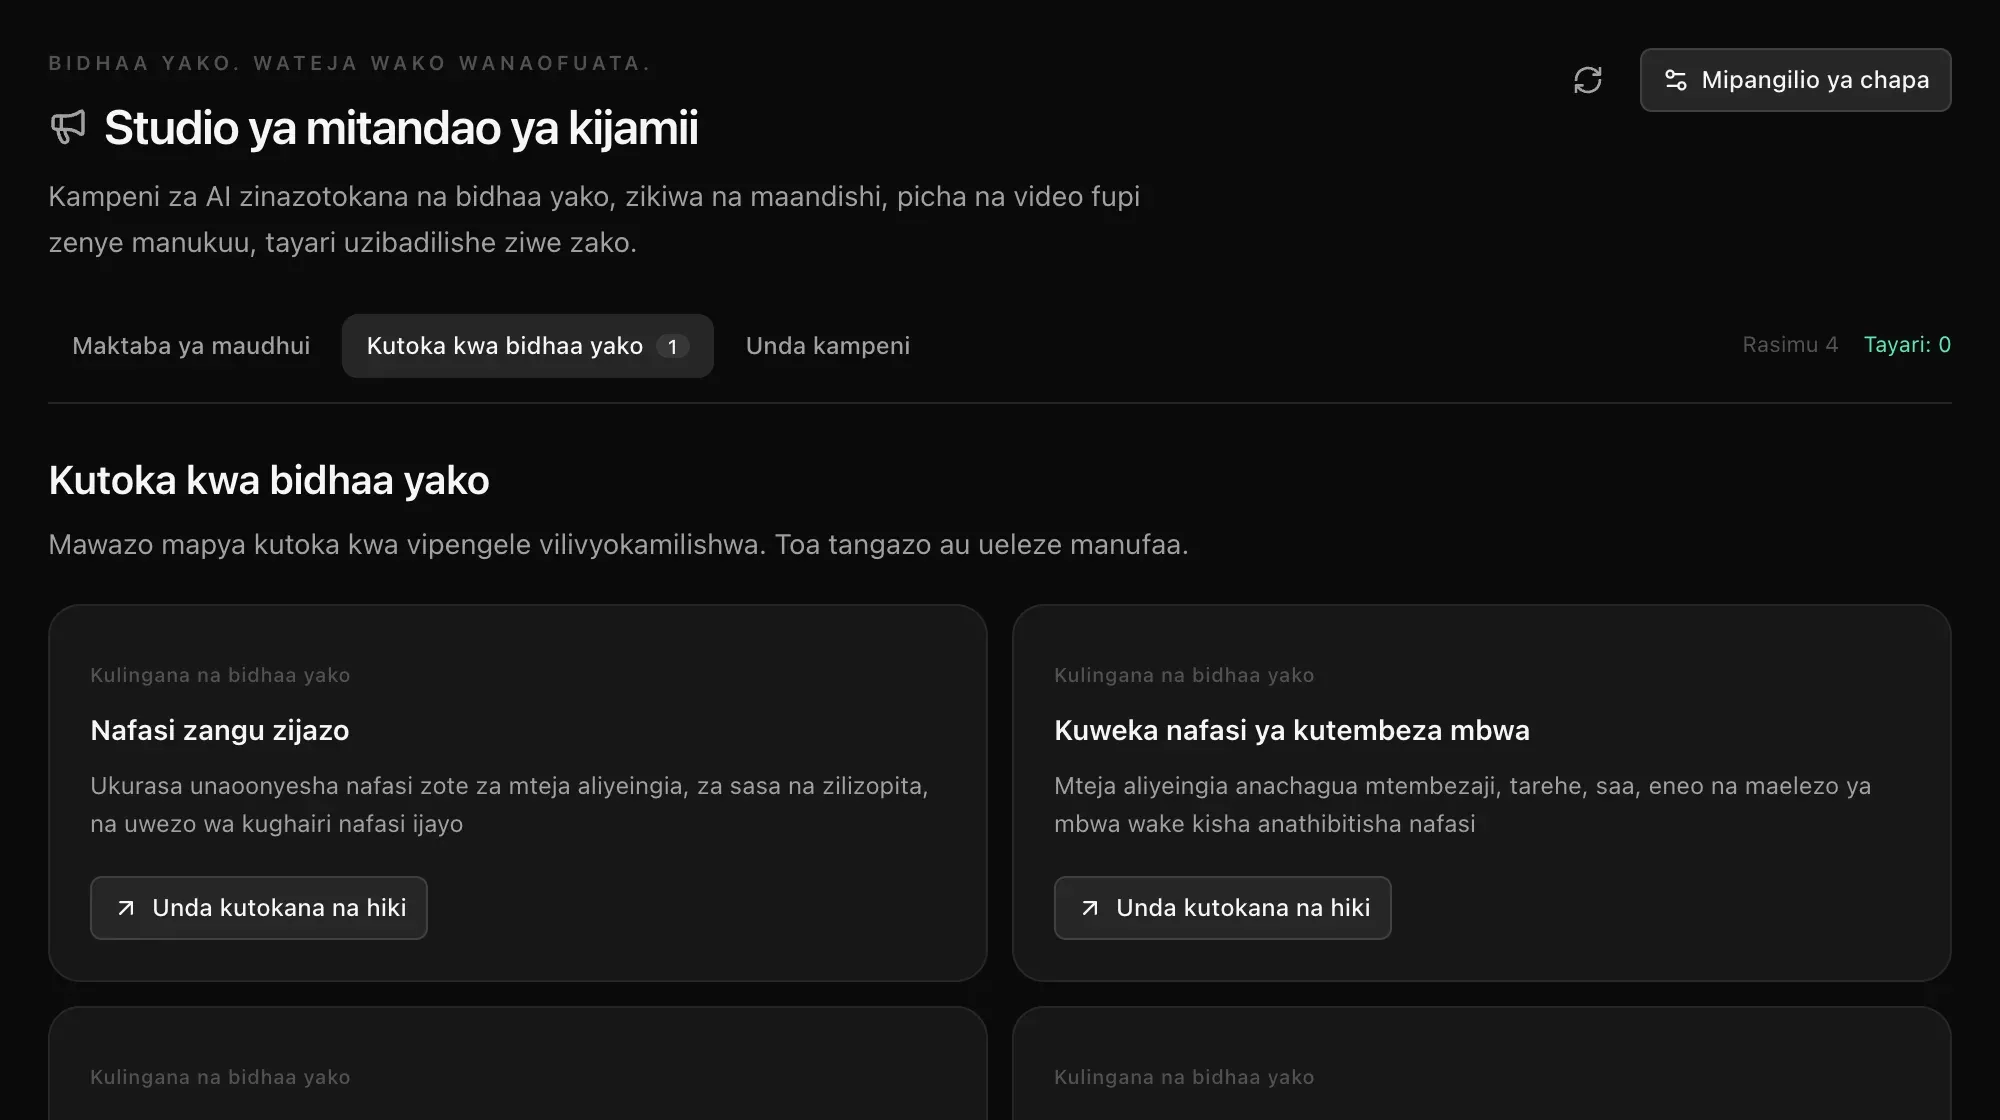Image resolution: width=2000 pixels, height=1120 pixels.
Task: Click the badge count 1 on the tab
Action: [672, 346]
